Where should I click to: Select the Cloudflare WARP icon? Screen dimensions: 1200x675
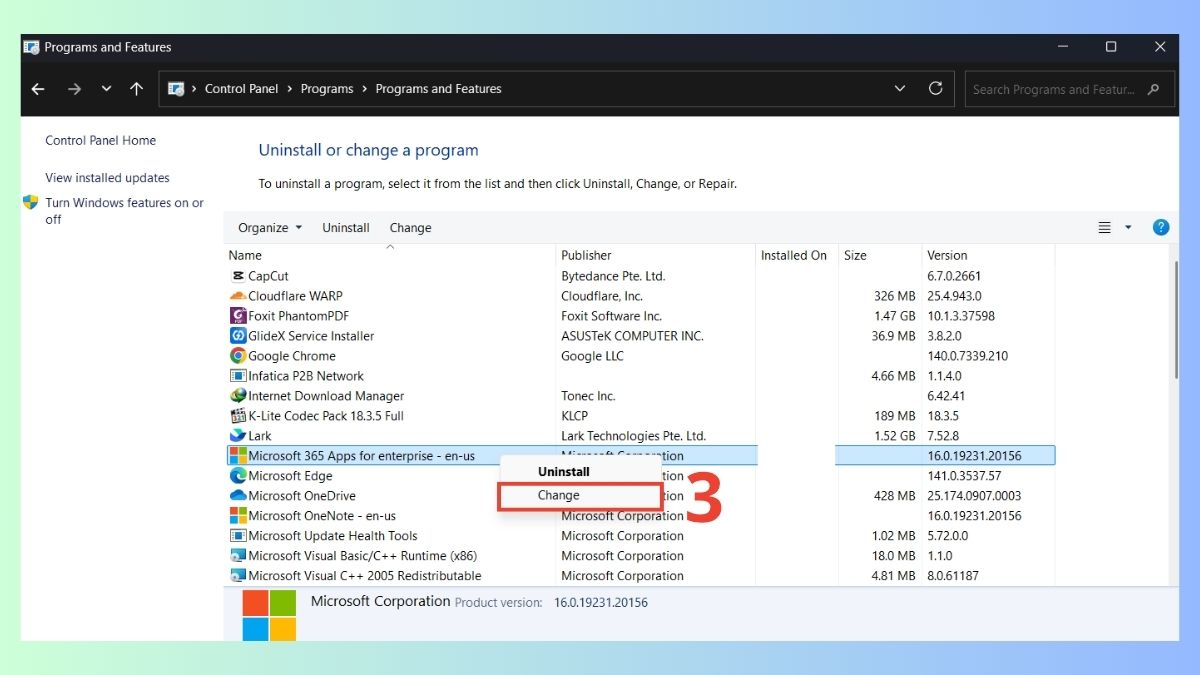point(238,295)
